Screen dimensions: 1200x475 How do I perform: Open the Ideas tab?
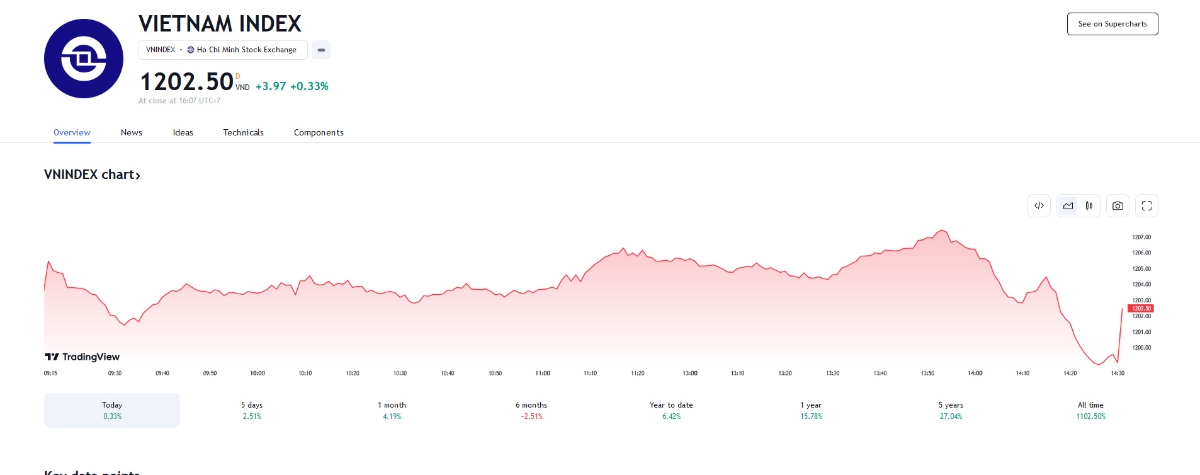pyautogui.click(x=183, y=132)
